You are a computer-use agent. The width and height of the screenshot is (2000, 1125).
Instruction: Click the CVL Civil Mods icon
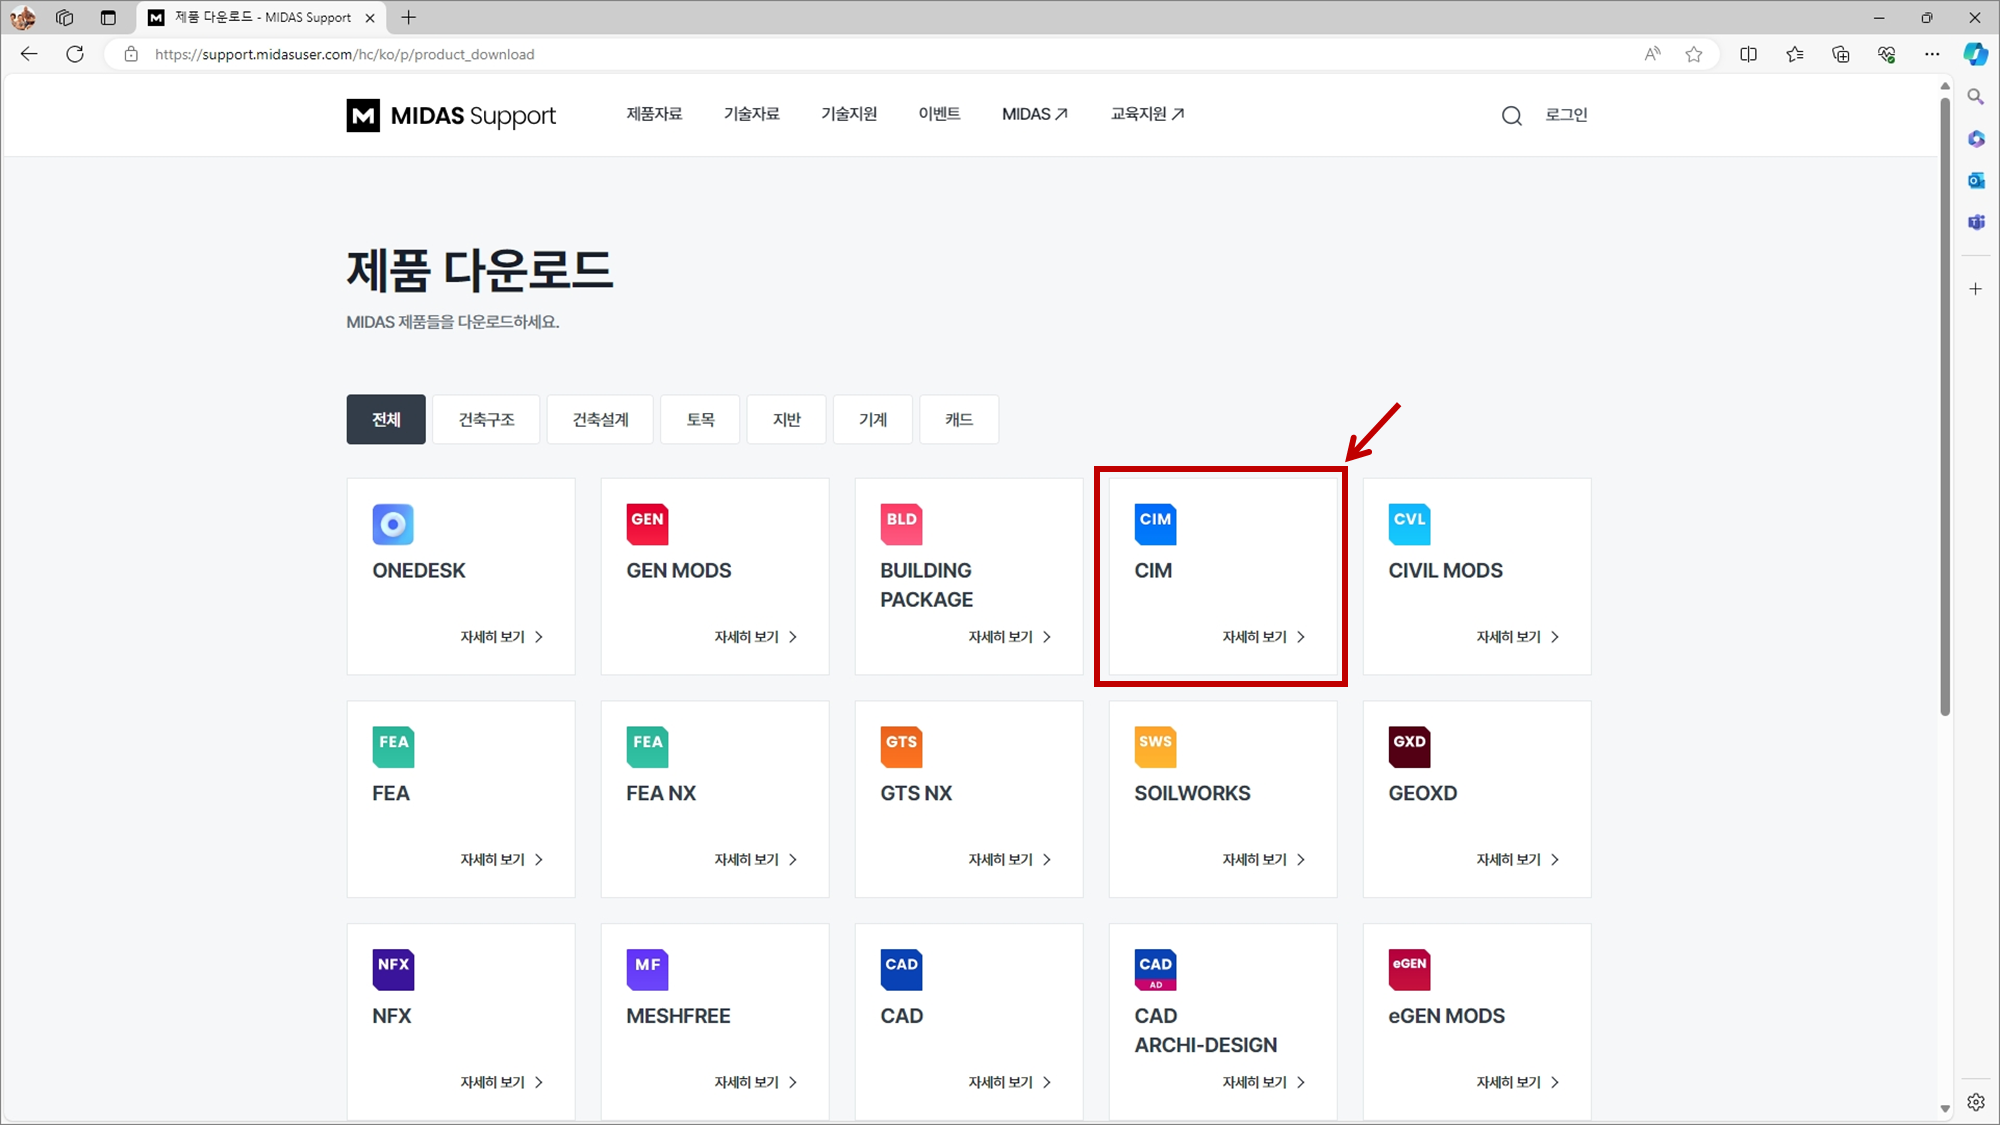tap(1409, 524)
